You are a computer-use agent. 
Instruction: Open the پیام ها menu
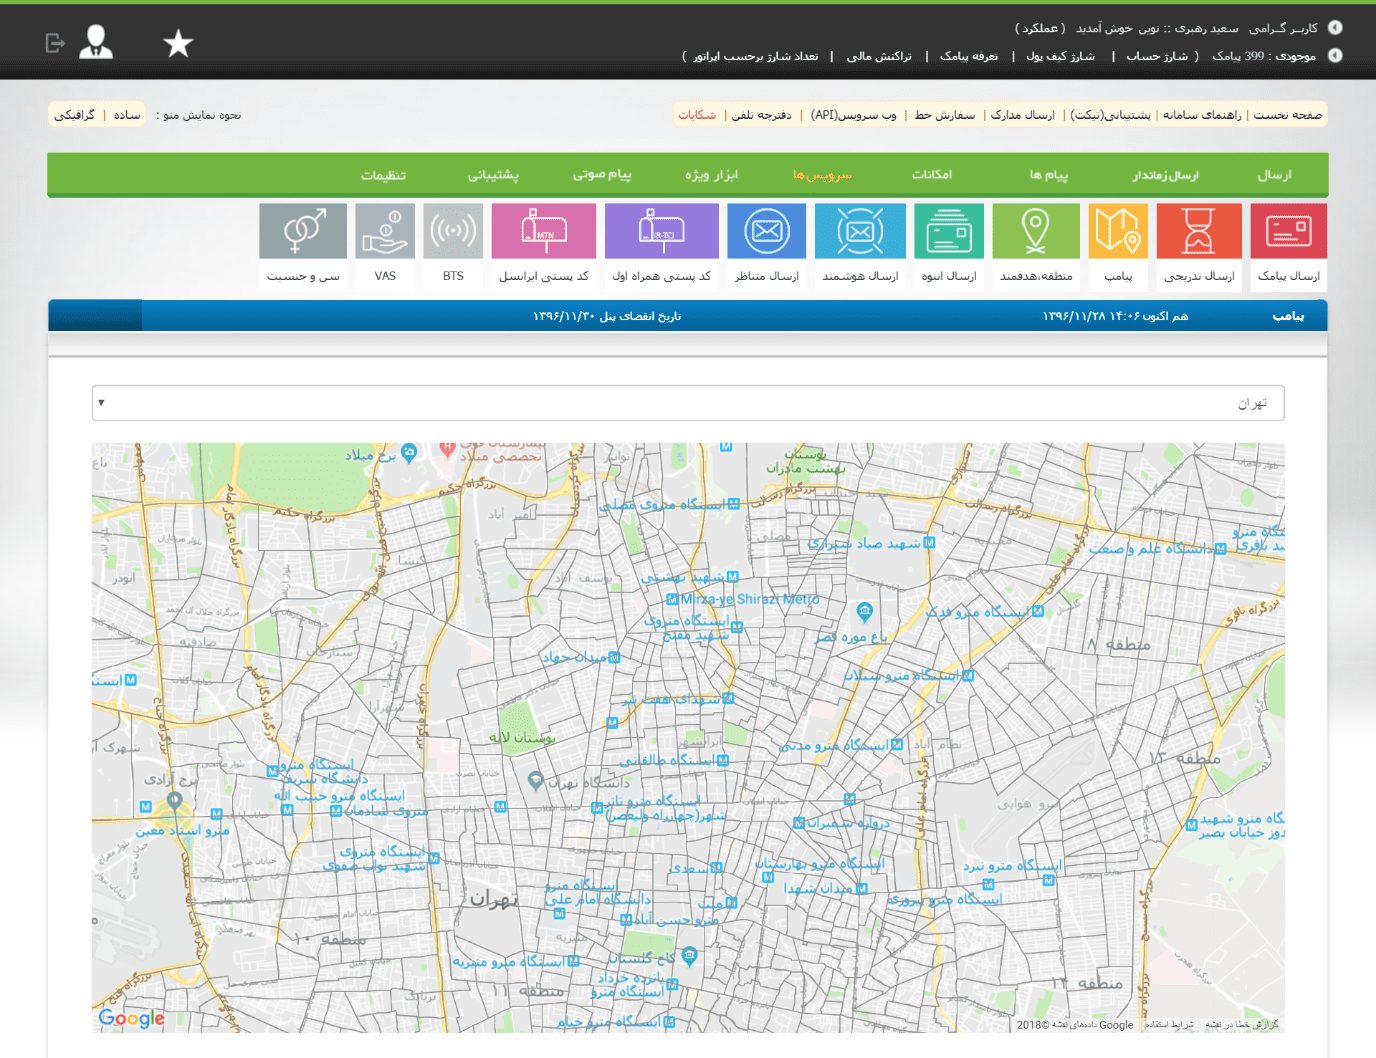(x=1048, y=175)
